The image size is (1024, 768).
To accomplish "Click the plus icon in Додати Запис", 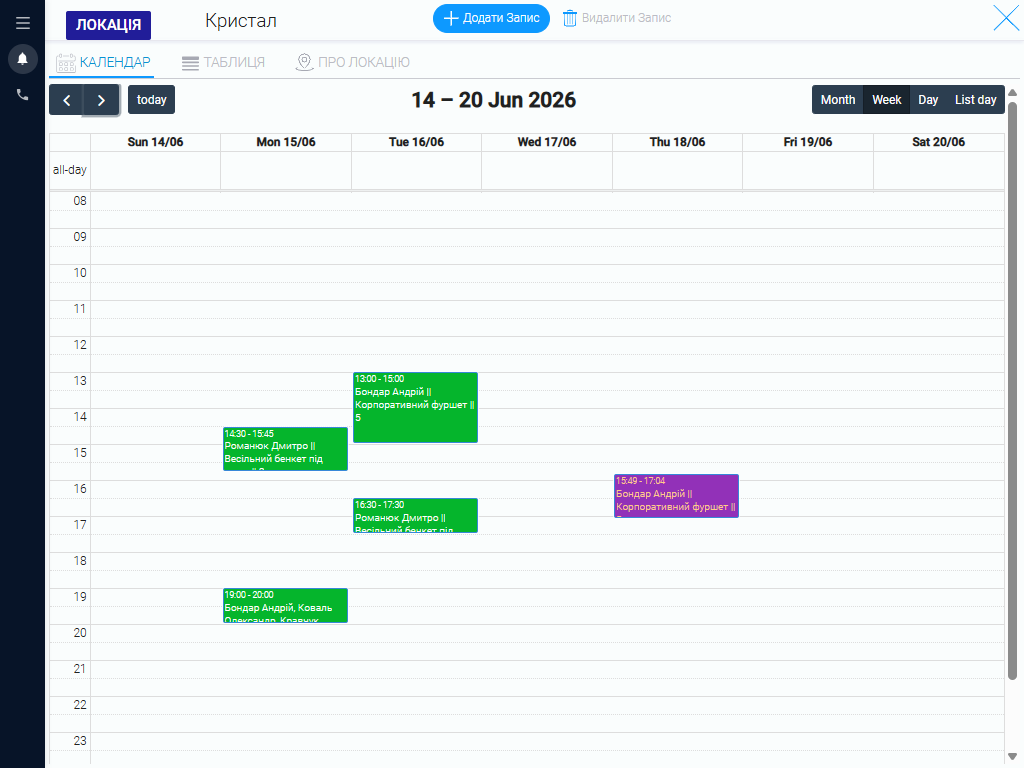I will (x=451, y=18).
